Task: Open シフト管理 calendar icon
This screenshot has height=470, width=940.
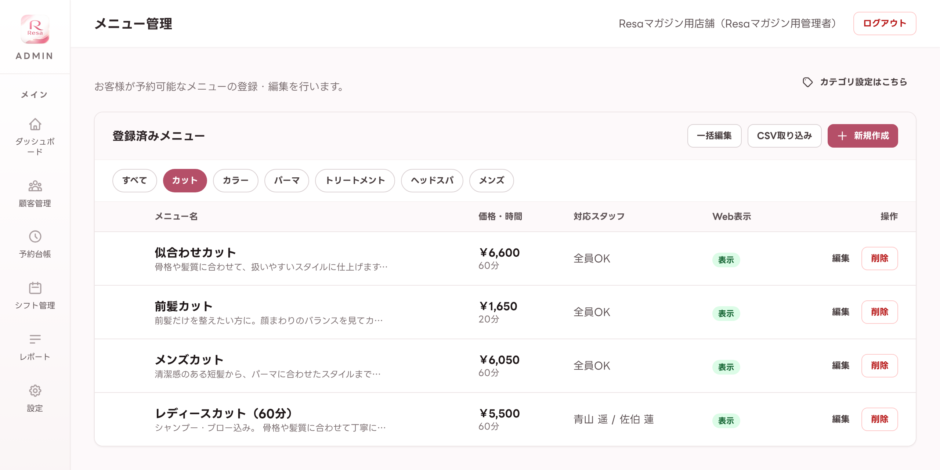Action: coord(35,288)
